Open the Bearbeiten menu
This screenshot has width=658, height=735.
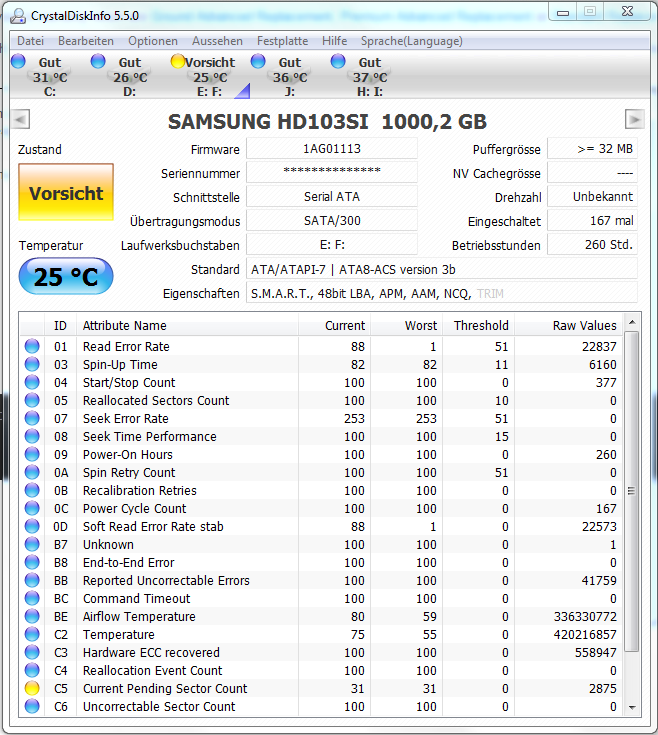point(86,41)
